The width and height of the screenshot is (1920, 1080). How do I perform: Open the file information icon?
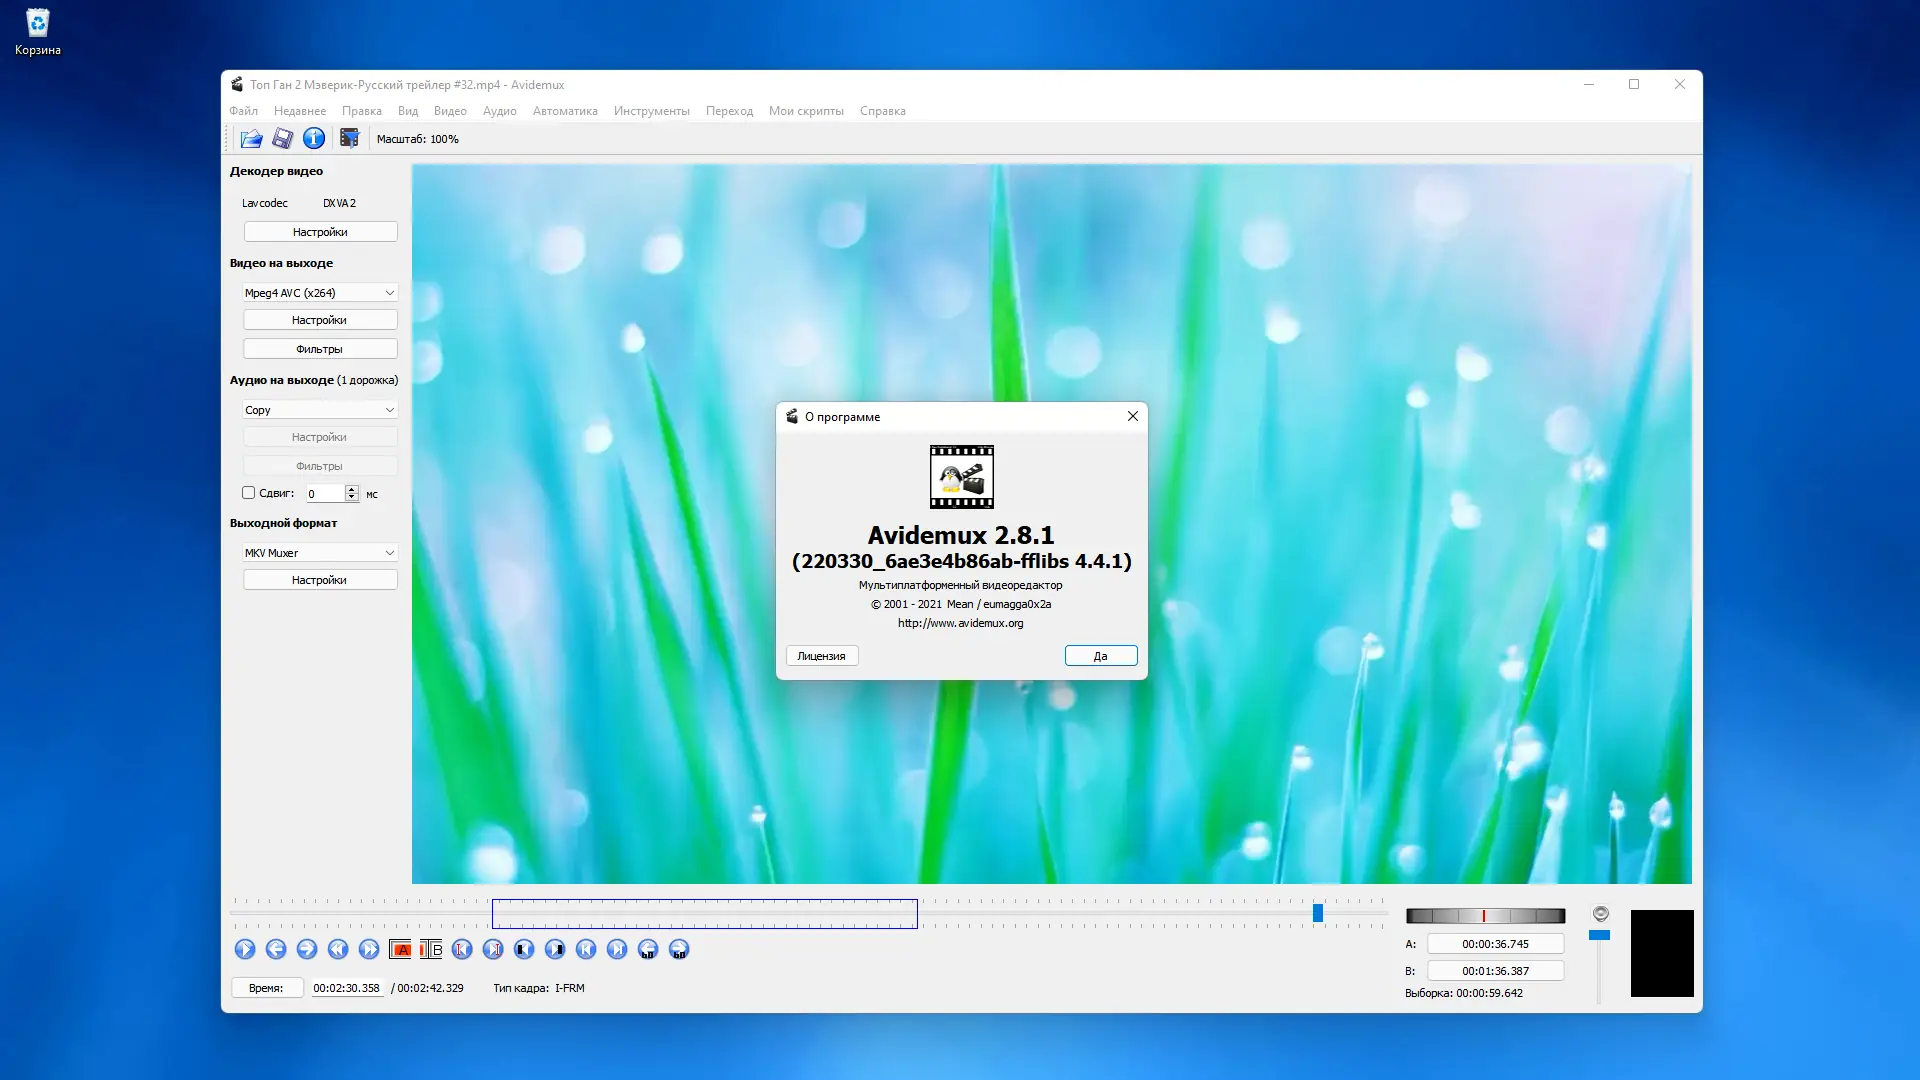click(x=314, y=139)
